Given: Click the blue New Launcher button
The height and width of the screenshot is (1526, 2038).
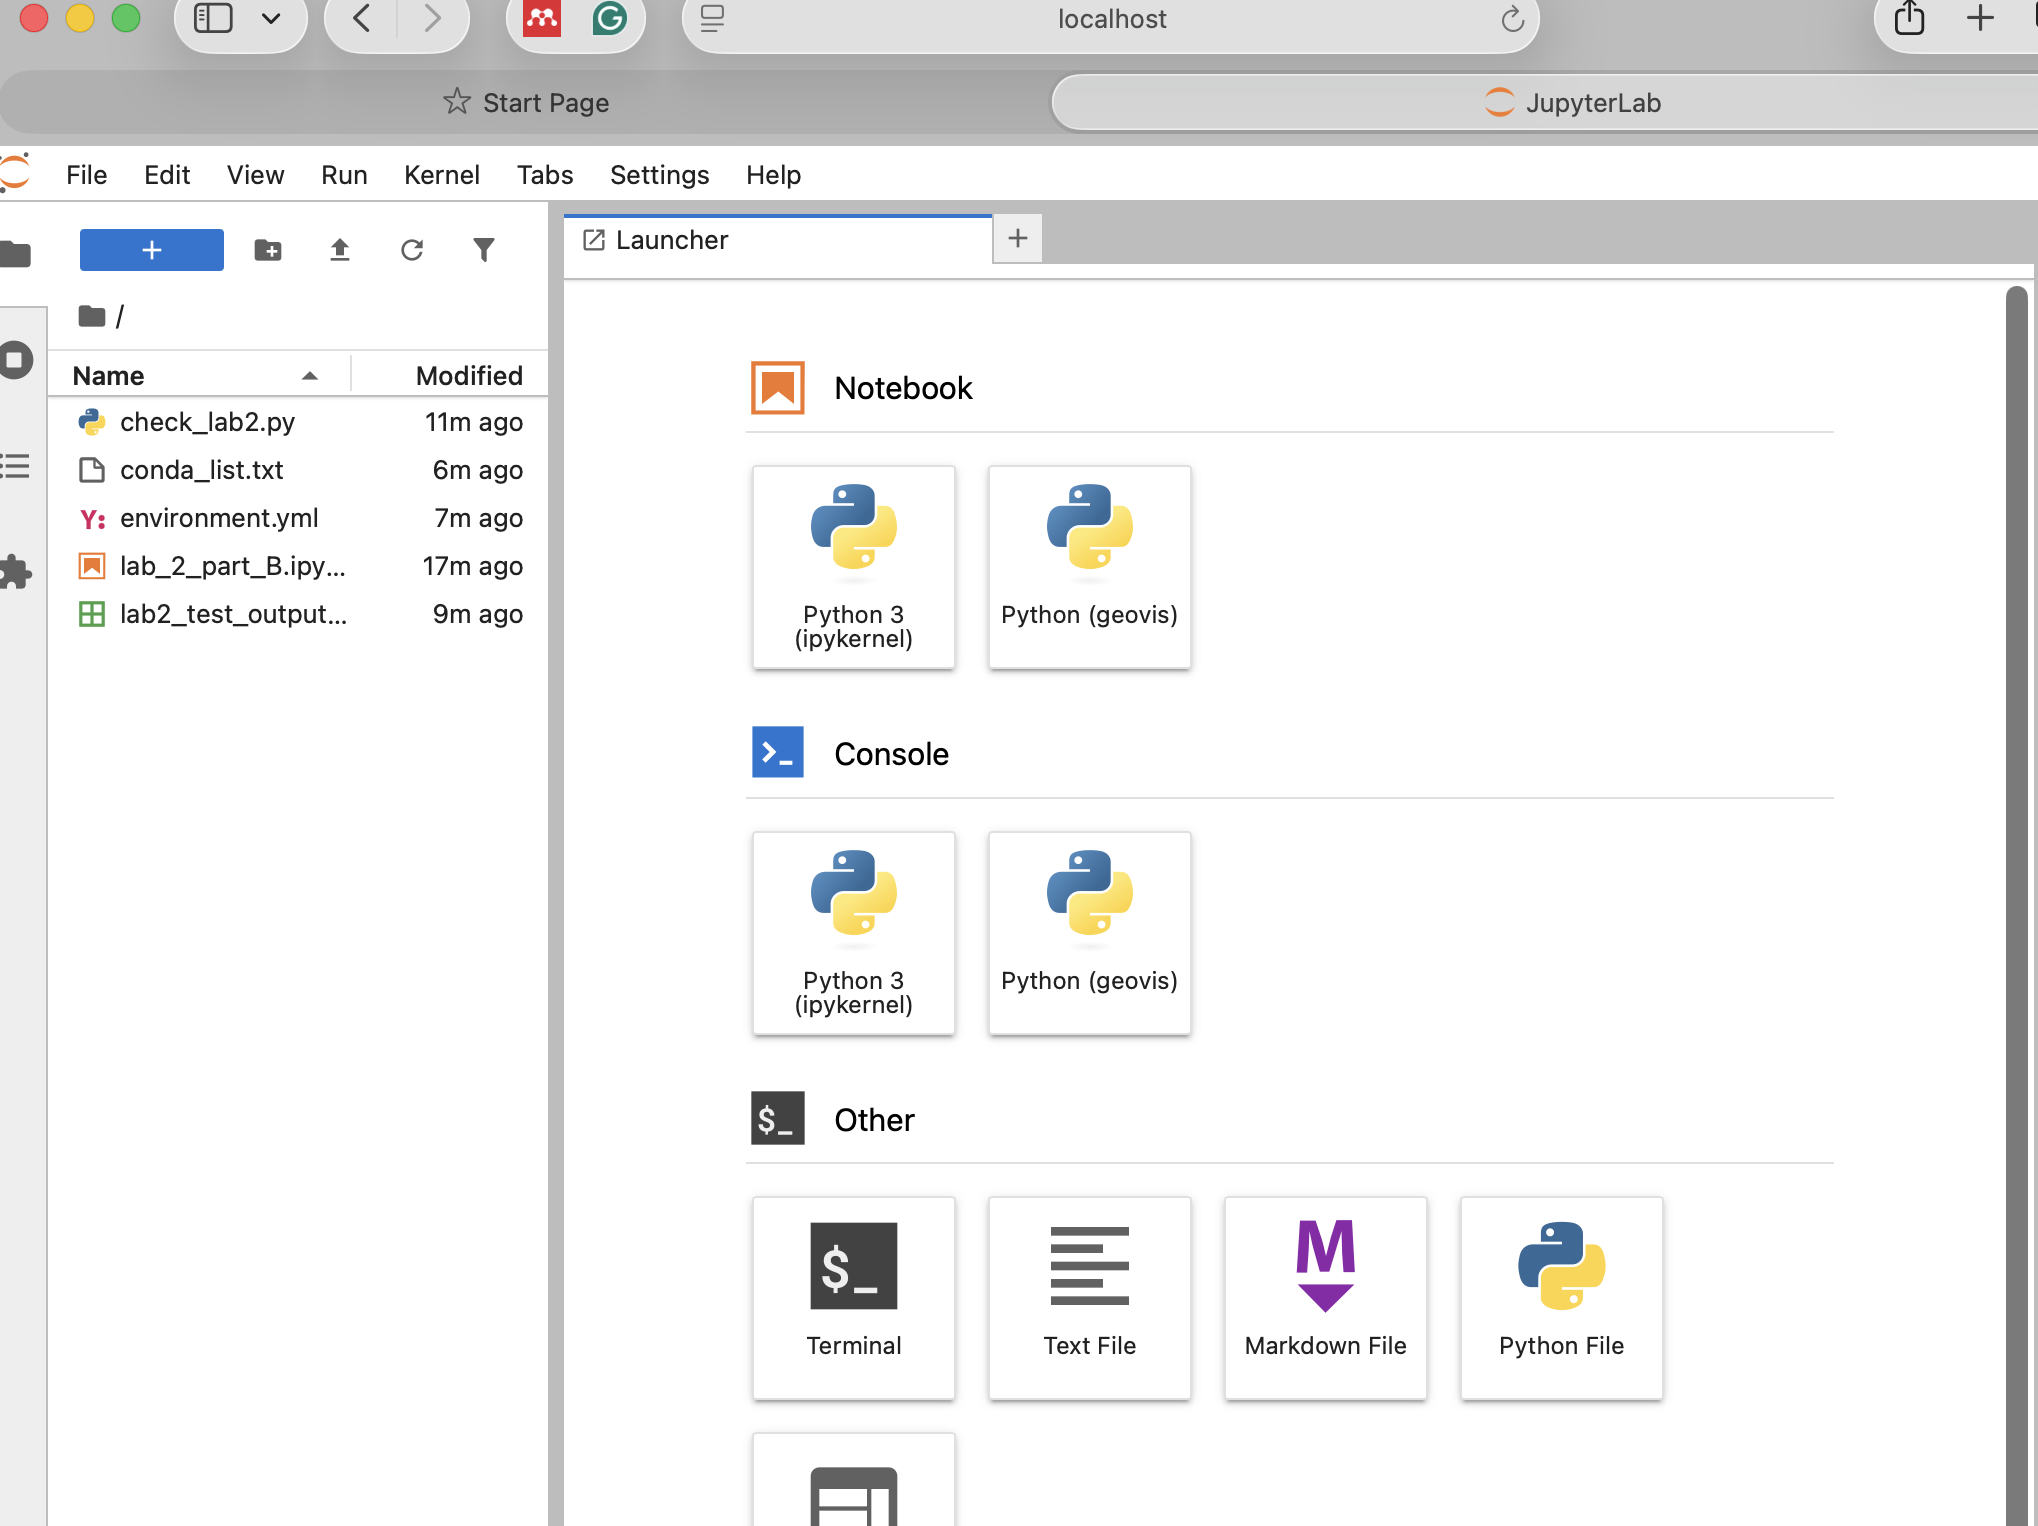Looking at the screenshot, I should 152,250.
